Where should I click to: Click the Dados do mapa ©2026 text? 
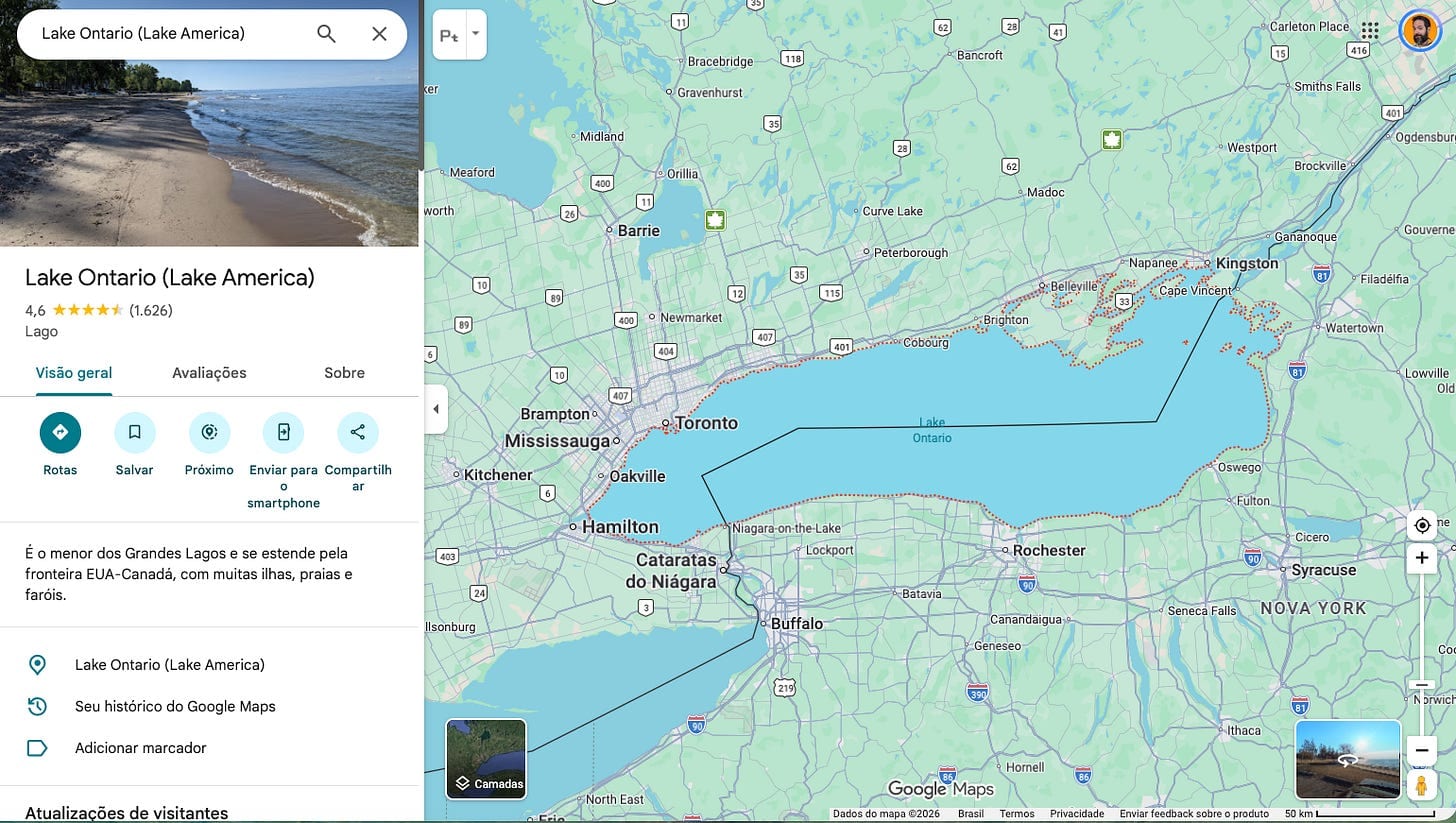point(888,814)
